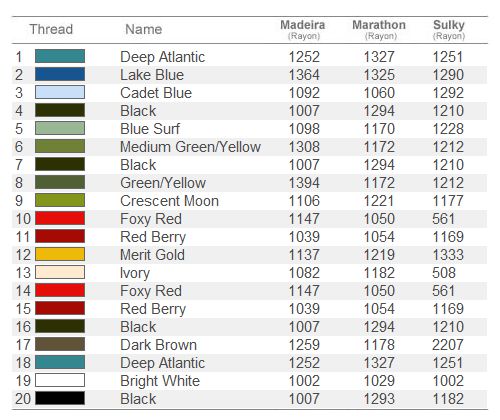The height and width of the screenshot is (420, 500).
Task: Select the Merit Gold yellow swatch
Action: [x=60, y=254]
